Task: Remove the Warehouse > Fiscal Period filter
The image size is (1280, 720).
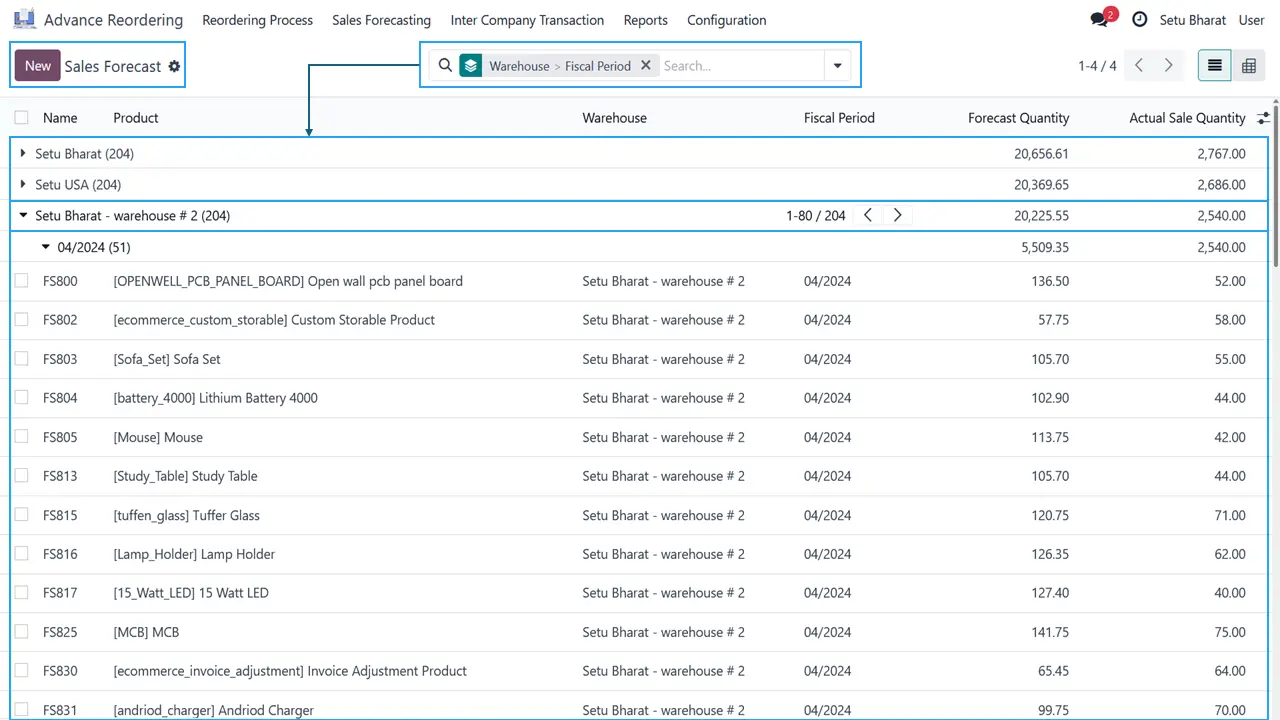Action: pyautogui.click(x=646, y=66)
